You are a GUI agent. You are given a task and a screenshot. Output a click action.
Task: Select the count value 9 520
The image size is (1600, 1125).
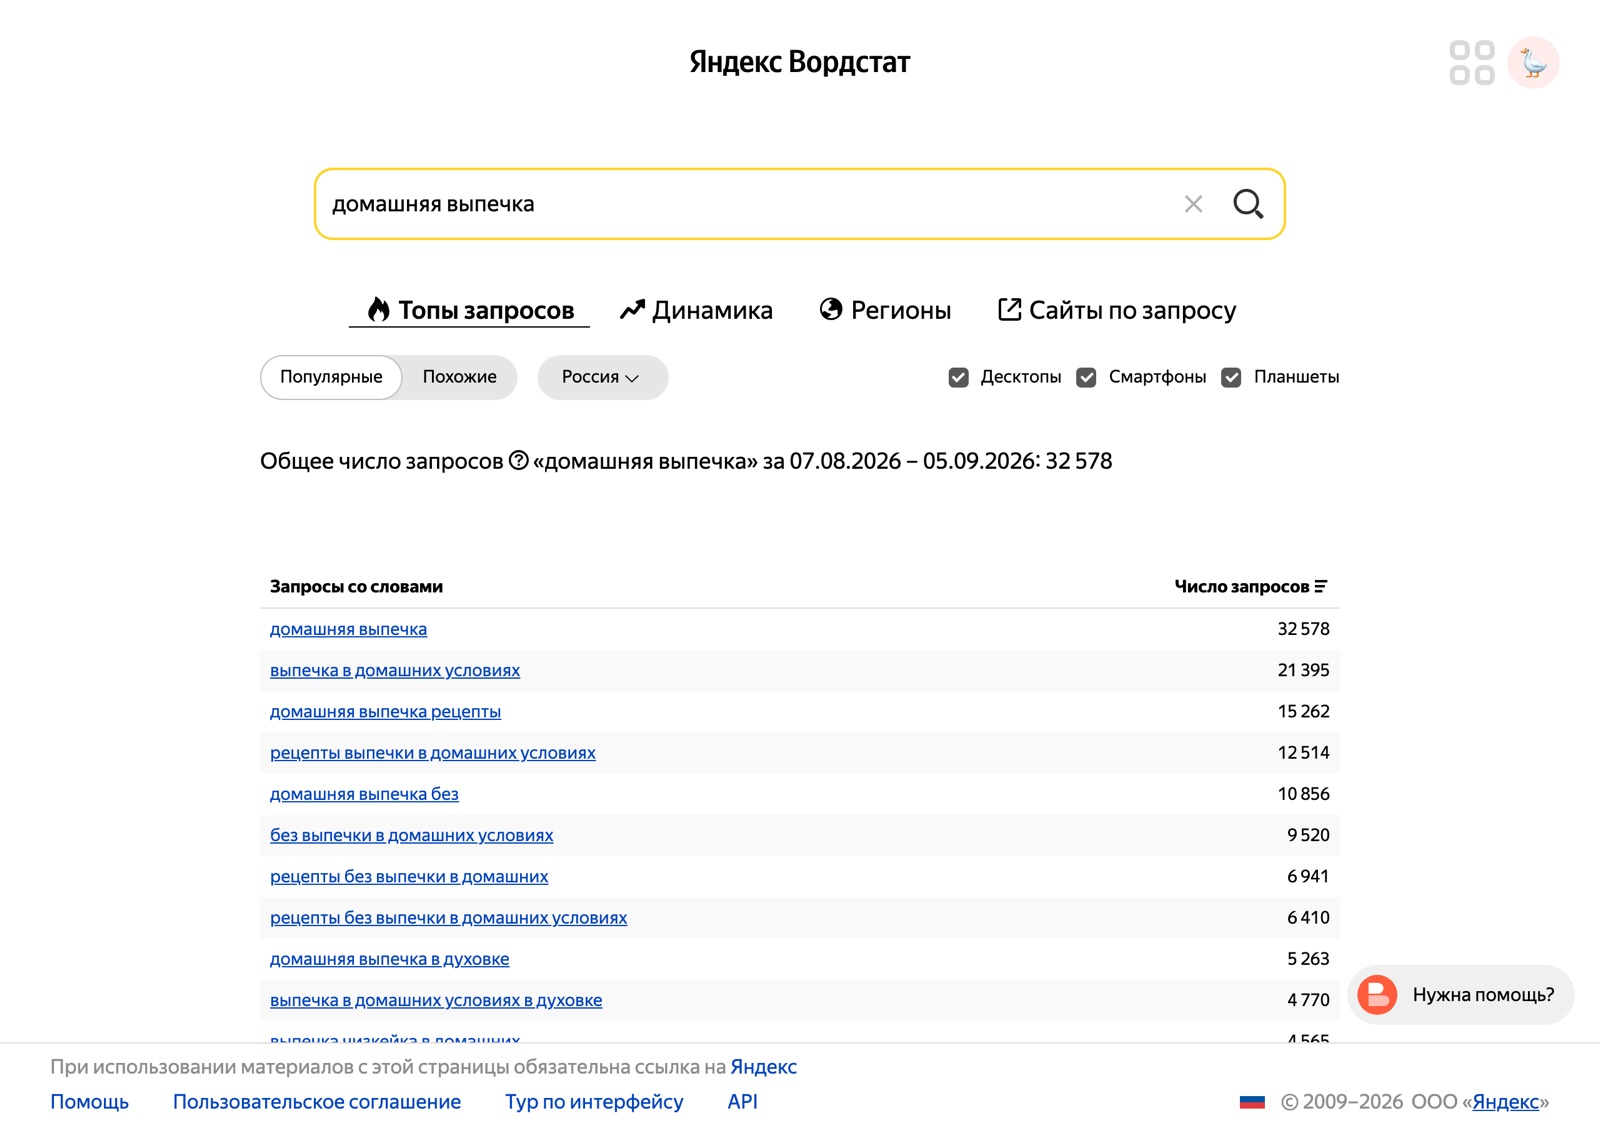click(1308, 835)
